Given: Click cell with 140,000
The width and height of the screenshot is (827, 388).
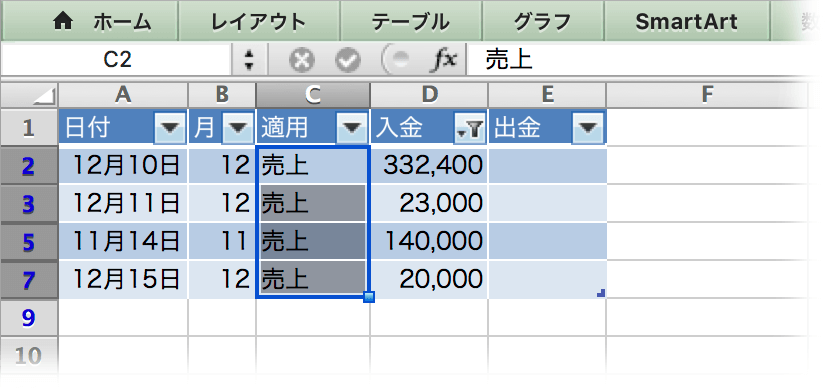Looking at the screenshot, I should 429,241.
